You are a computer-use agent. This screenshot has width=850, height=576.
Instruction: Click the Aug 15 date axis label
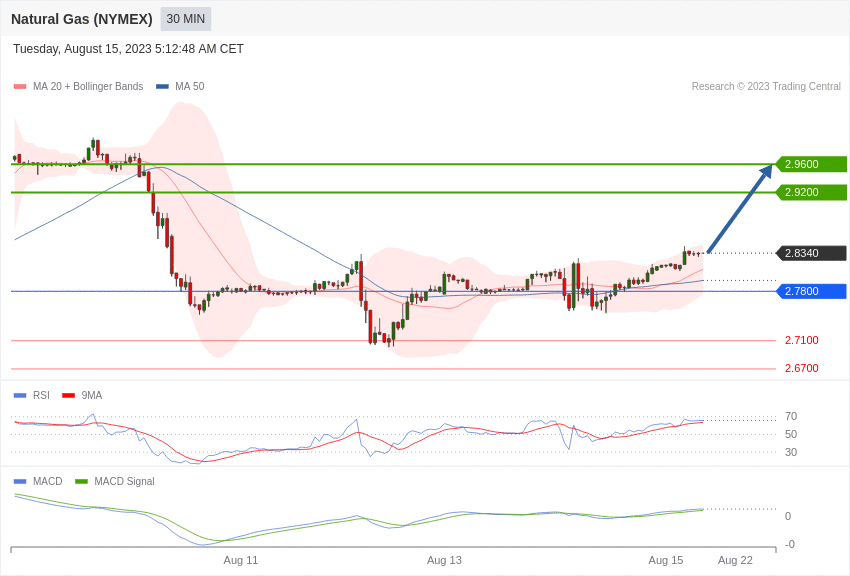click(x=666, y=560)
